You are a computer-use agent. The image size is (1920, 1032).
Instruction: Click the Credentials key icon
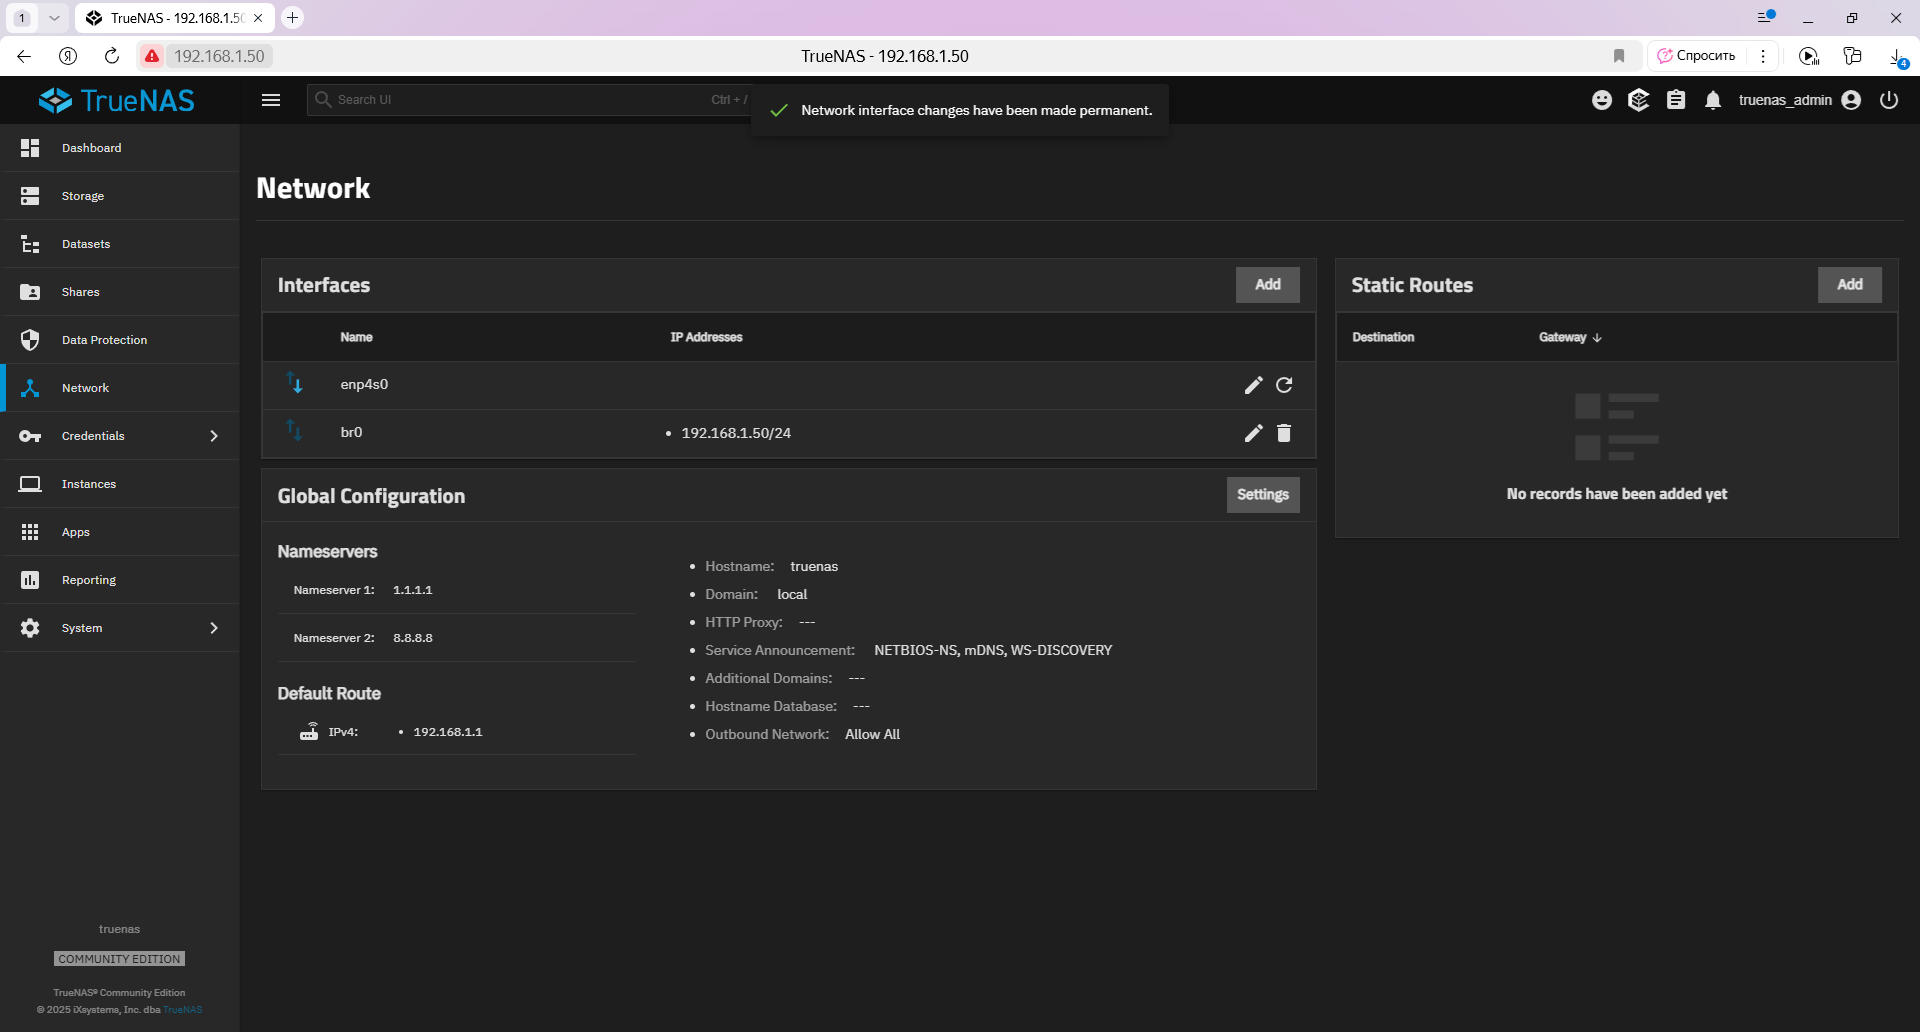coord(30,436)
